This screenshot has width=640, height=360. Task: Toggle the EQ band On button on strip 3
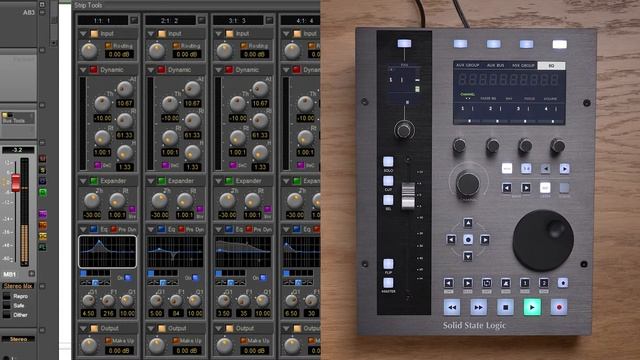point(264,278)
